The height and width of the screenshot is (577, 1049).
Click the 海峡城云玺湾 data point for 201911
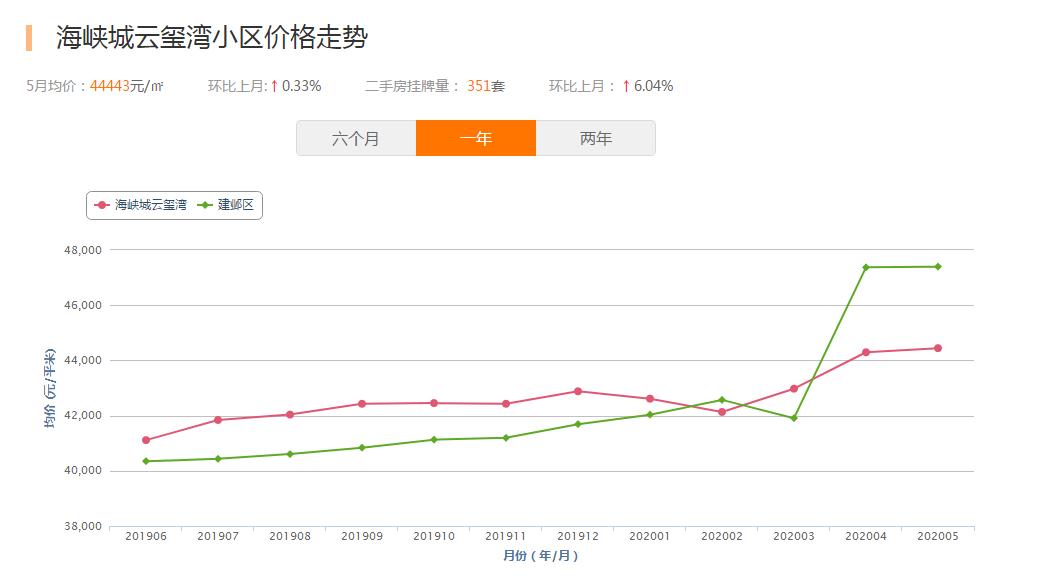[x=506, y=404]
